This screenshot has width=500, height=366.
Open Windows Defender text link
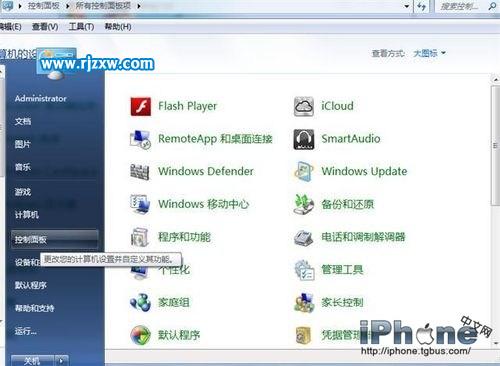pyautogui.click(x=206, y=171)
